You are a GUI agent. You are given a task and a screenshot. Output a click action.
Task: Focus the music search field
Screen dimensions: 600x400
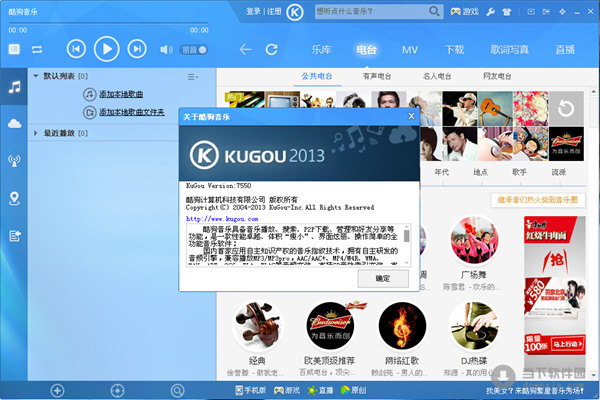[x=370, y=11]
